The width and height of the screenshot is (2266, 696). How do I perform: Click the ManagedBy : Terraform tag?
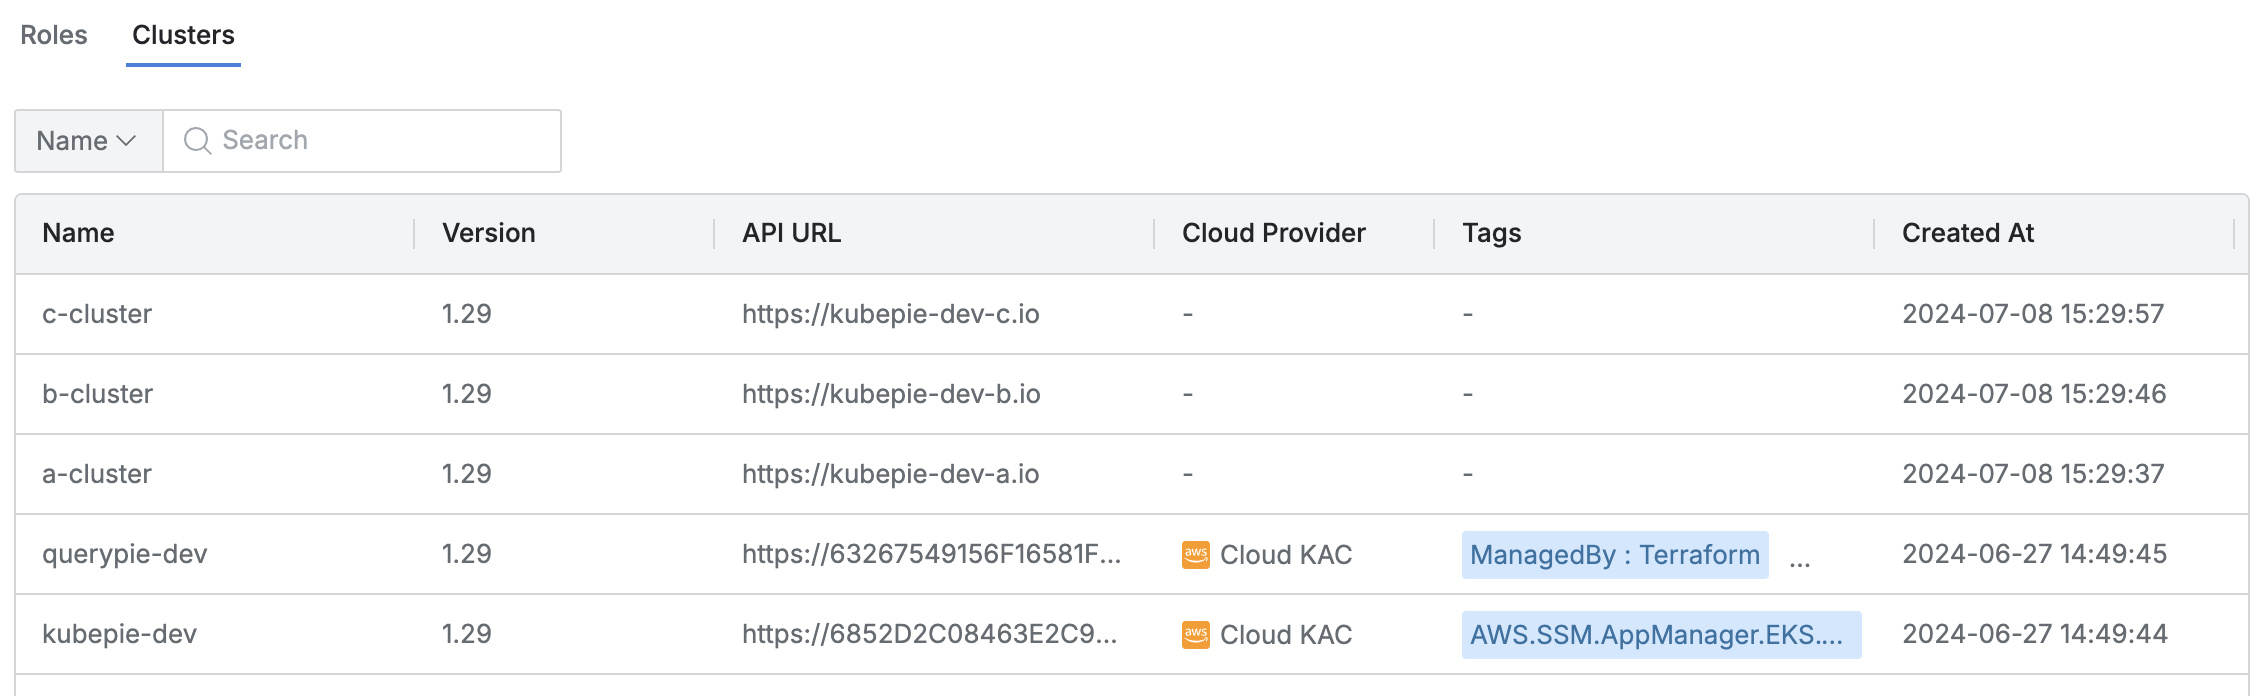pyautogui.click(x=1614, y=555)
